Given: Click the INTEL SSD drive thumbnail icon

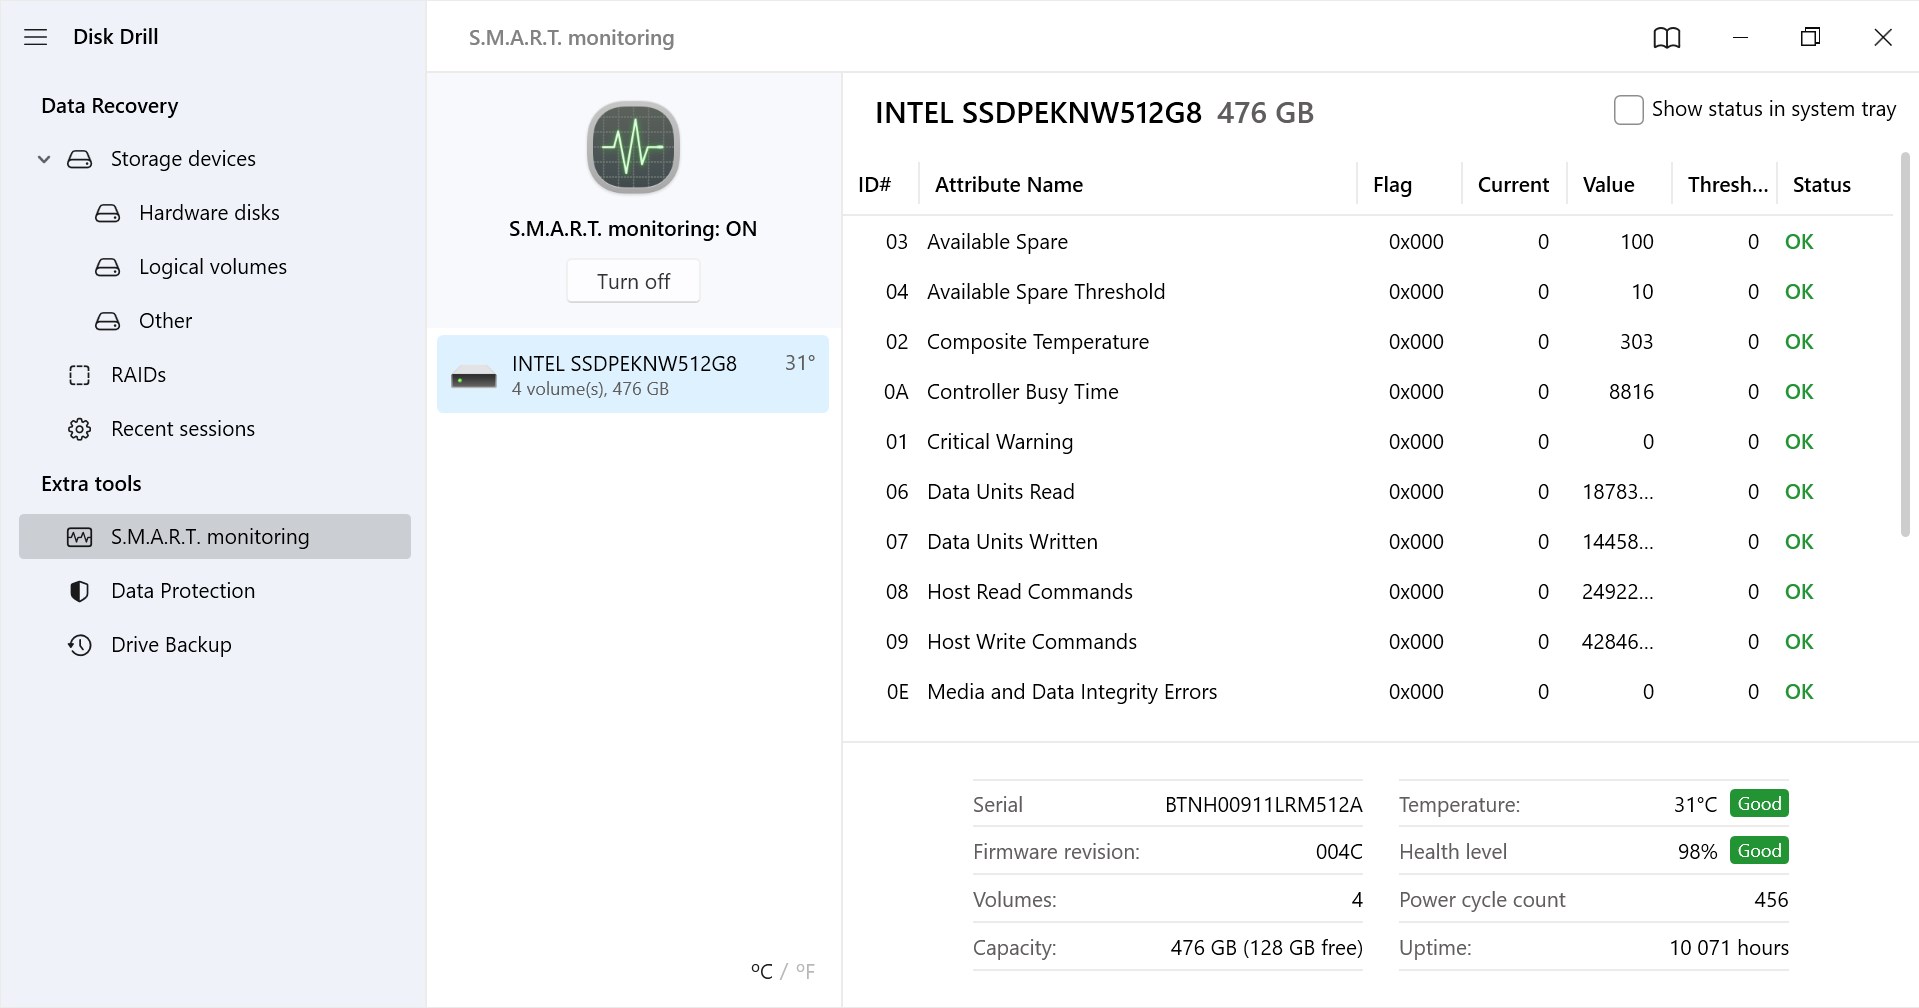Looking at the screenshot, I should click(x=474, y=378).
